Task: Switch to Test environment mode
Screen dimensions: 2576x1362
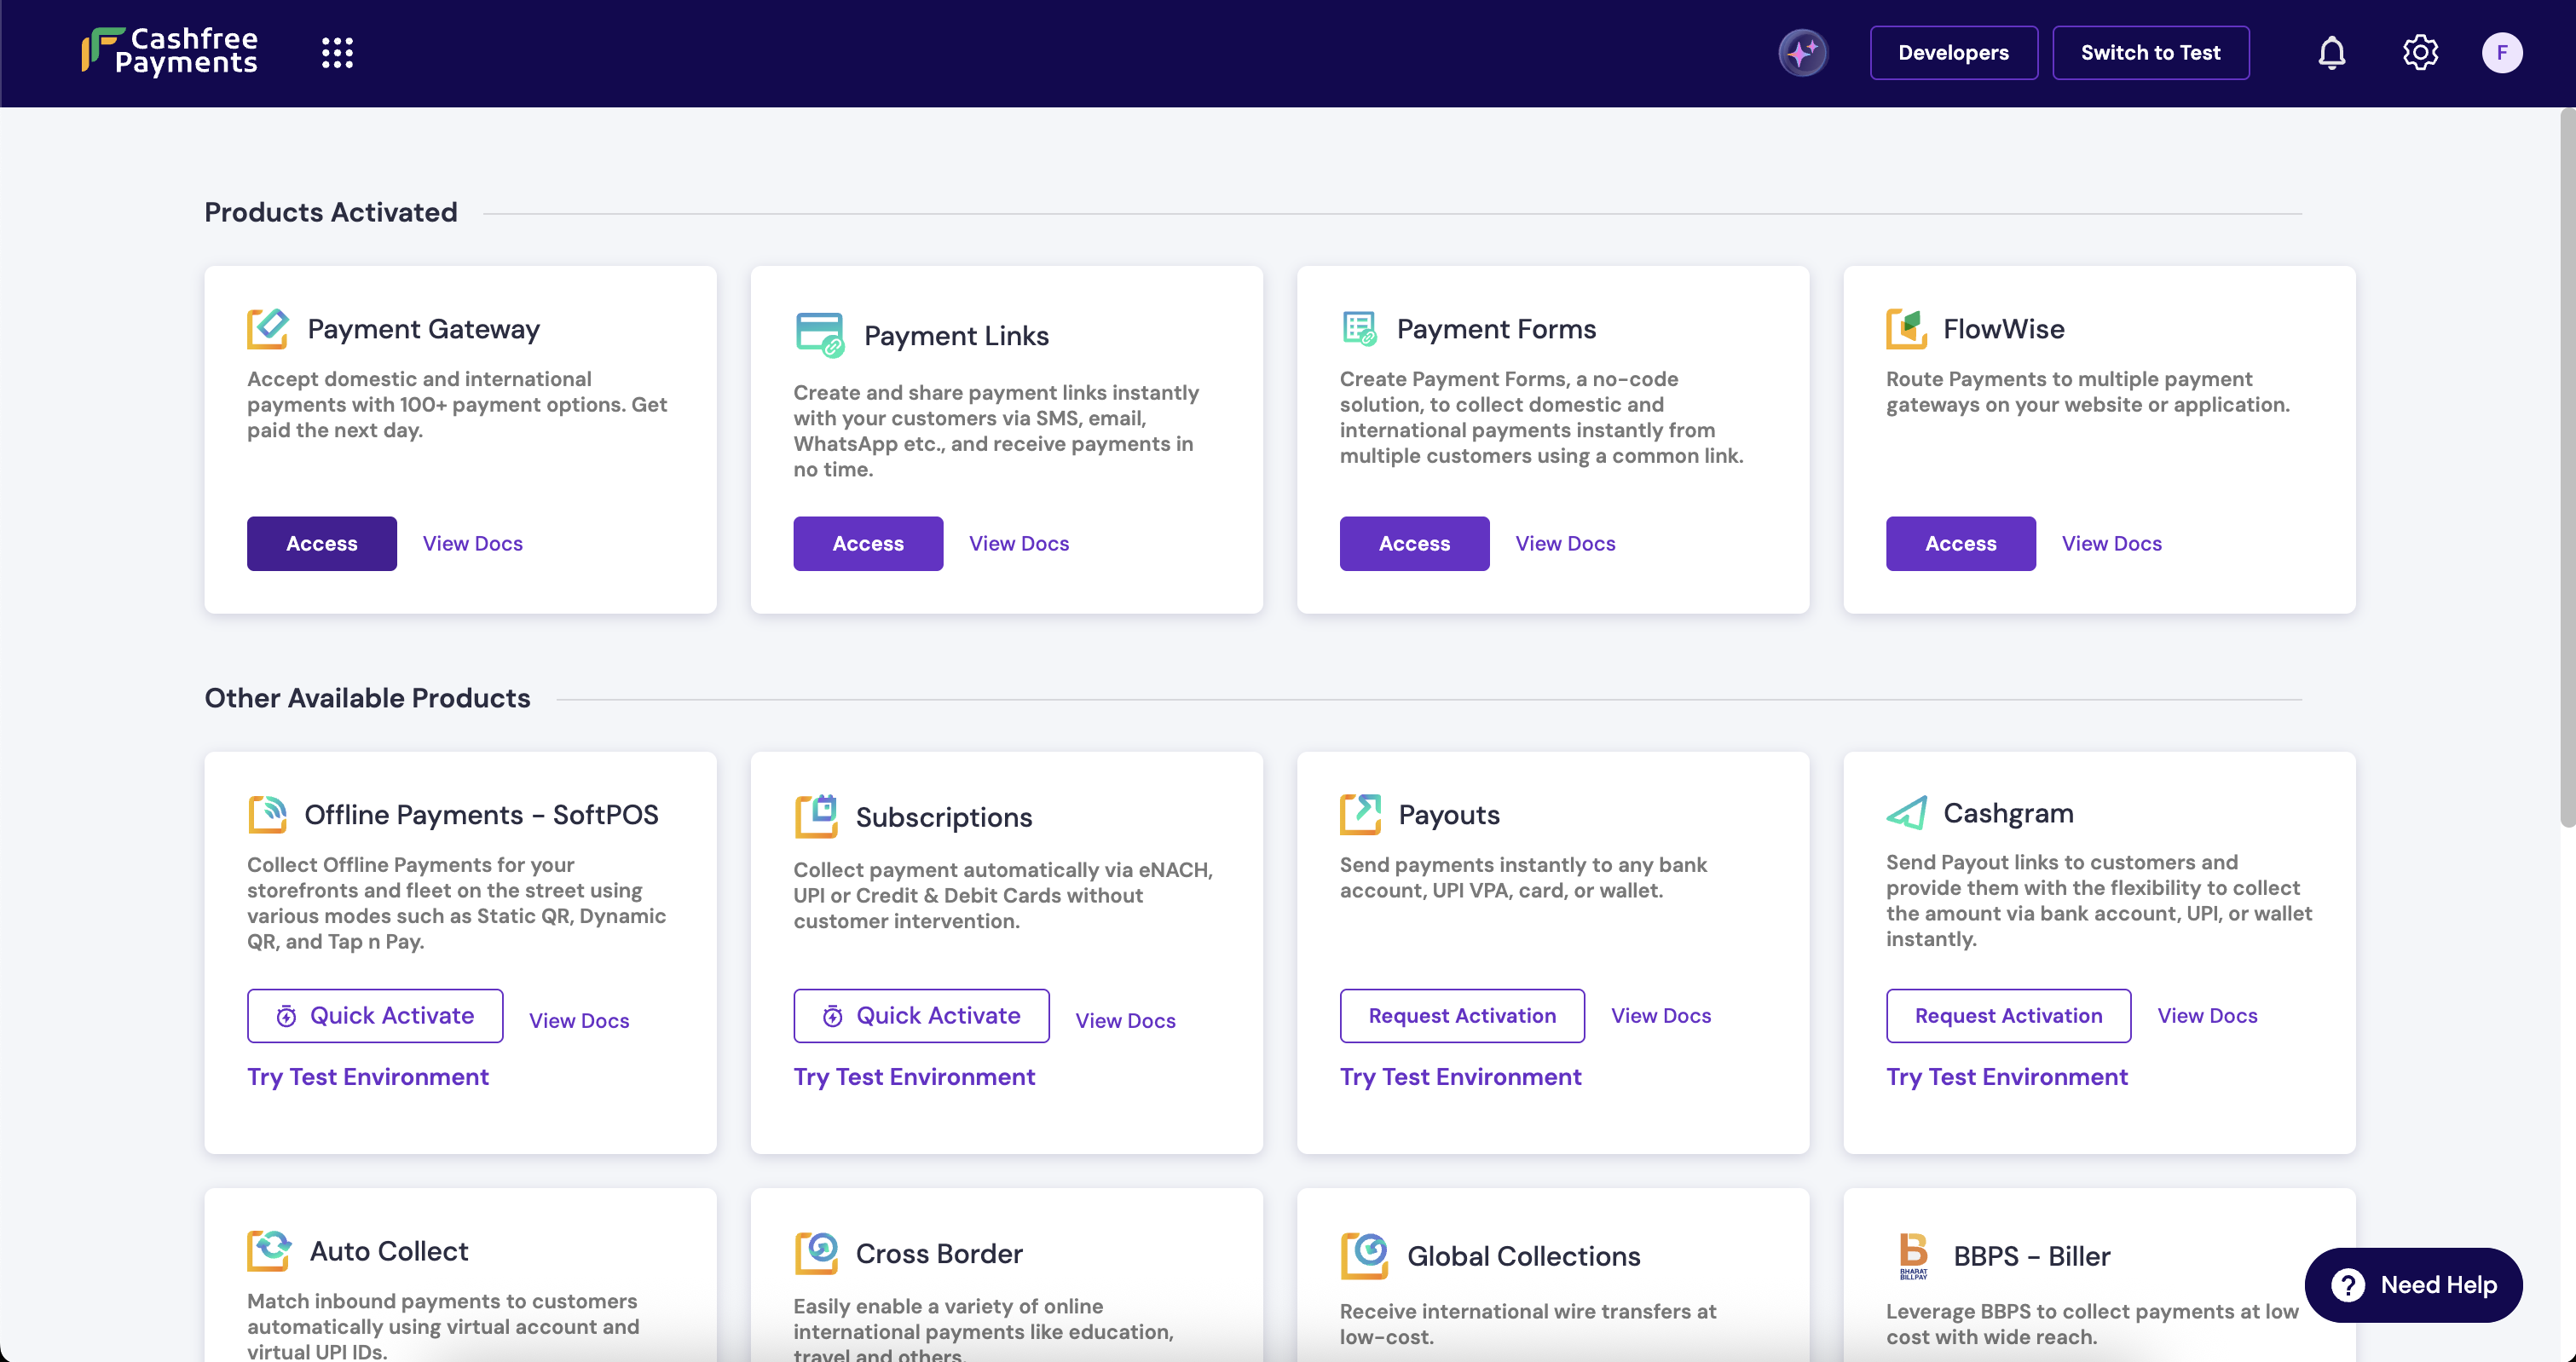Action: (2150, 53)
